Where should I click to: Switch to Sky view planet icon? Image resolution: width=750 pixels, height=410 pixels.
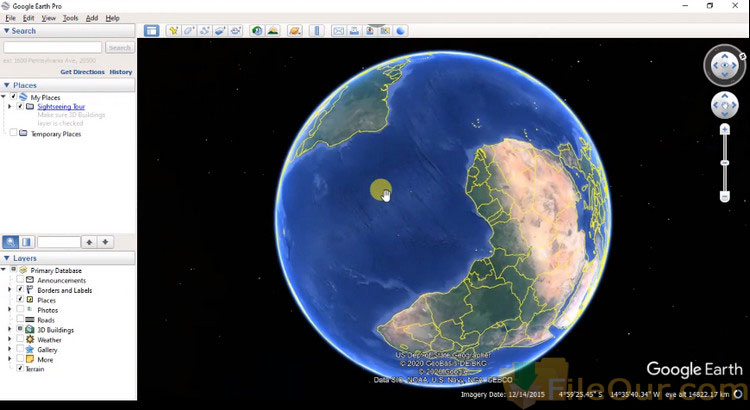click(x=295, y=31)
